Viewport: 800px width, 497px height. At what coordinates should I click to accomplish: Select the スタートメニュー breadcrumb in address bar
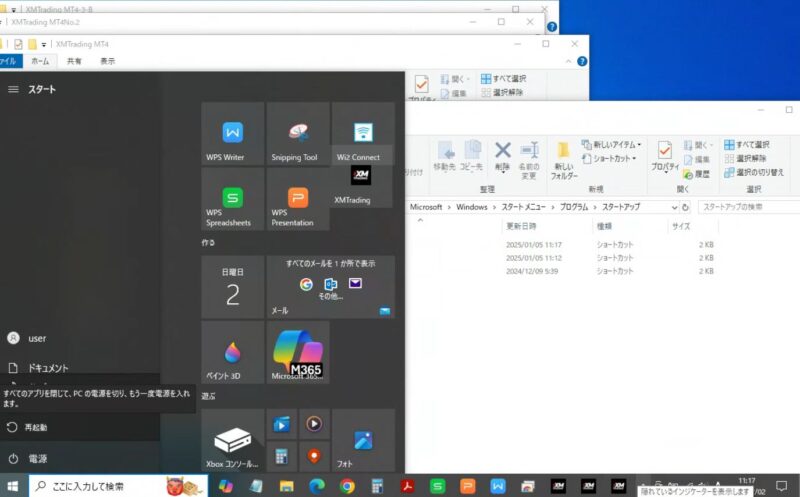click(523, 207)
